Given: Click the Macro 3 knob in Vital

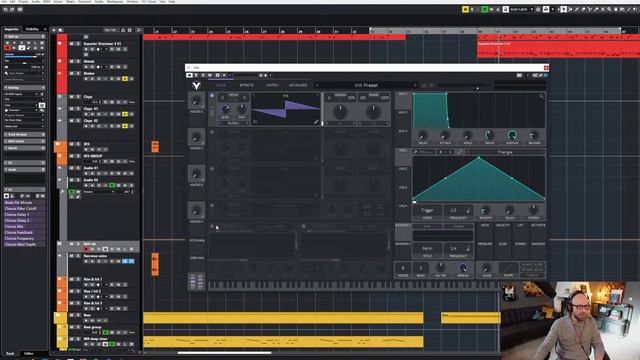Looking at the screenshot, I should 196,174.
